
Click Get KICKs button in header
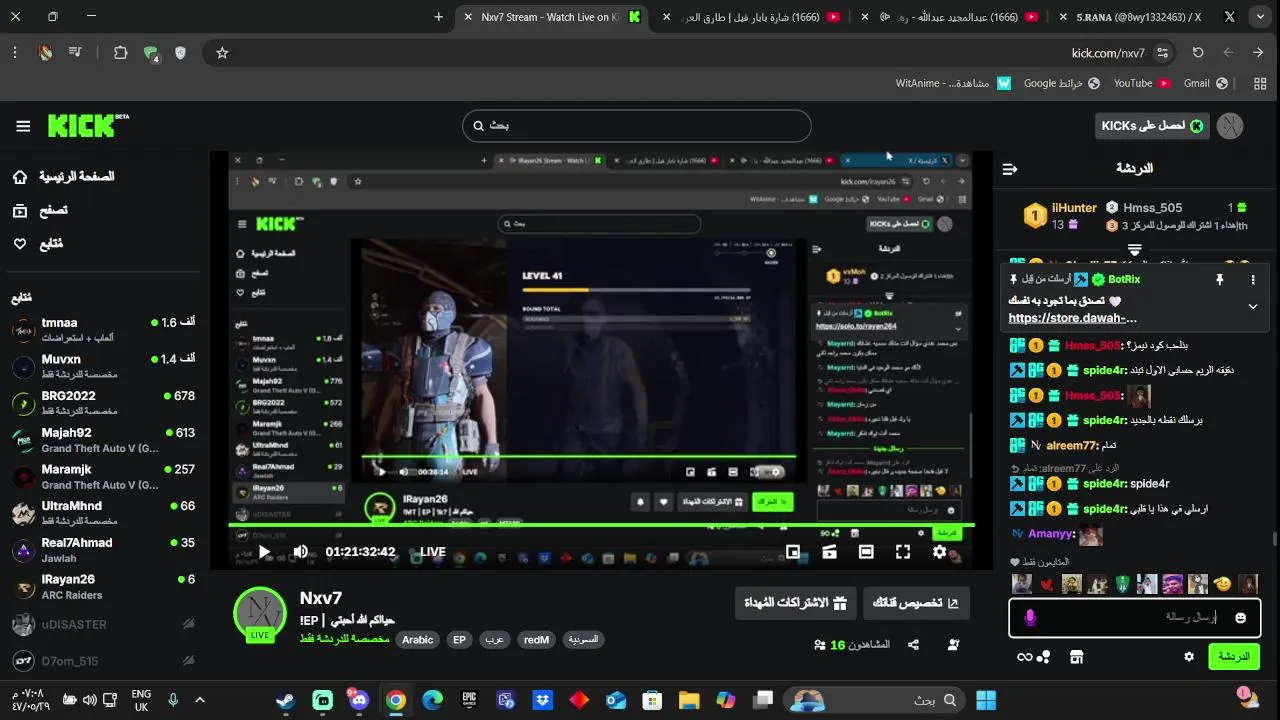pyautogui.click(x=1151, y=126)
